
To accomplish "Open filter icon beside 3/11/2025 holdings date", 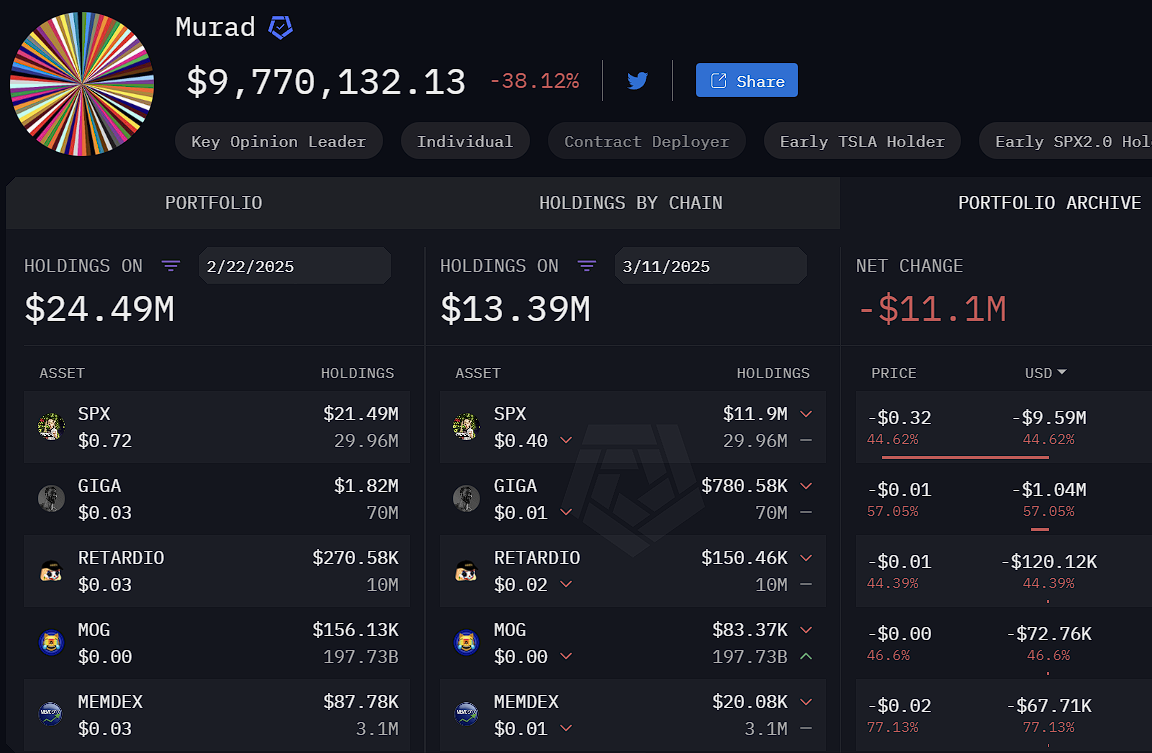I will pyautogui.click(x=587, y=266).
